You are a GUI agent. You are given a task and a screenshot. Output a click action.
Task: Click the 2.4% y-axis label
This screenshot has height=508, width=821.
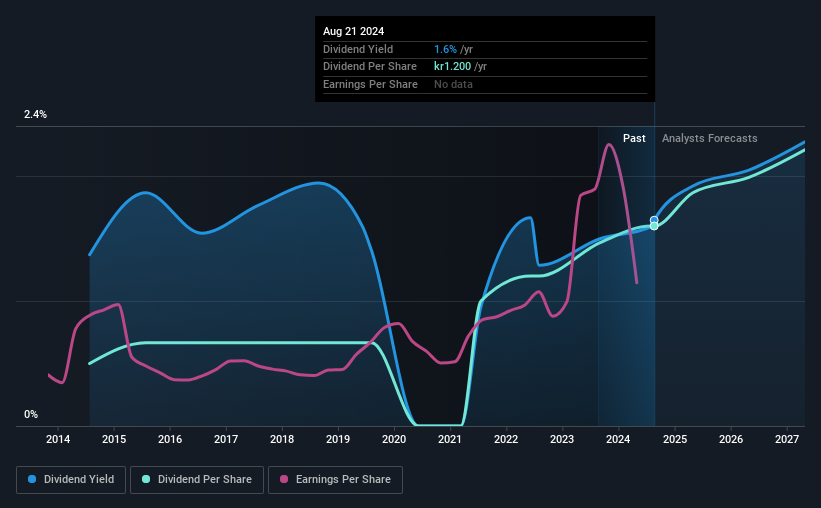click(x=35, y=114)
